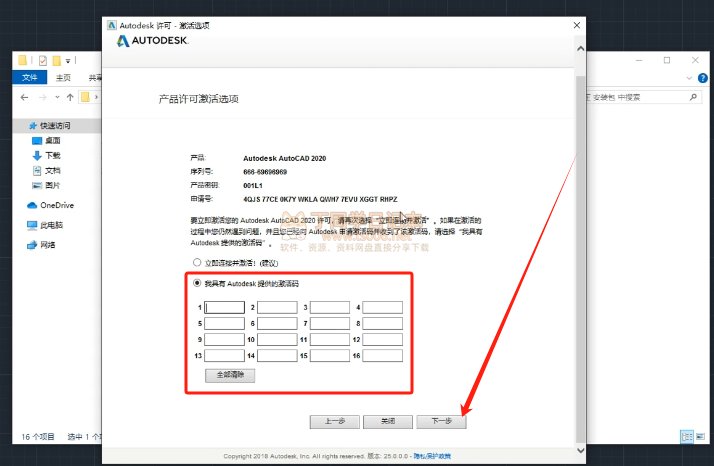
Task: Click activation code field 16
Action: [382, 355]
